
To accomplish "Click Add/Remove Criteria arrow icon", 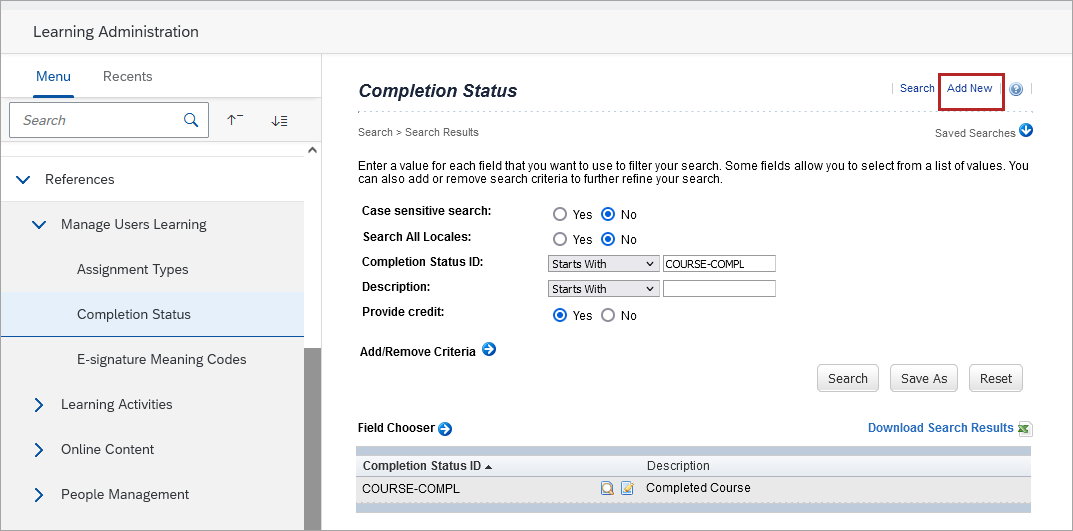I will [489, 350].
